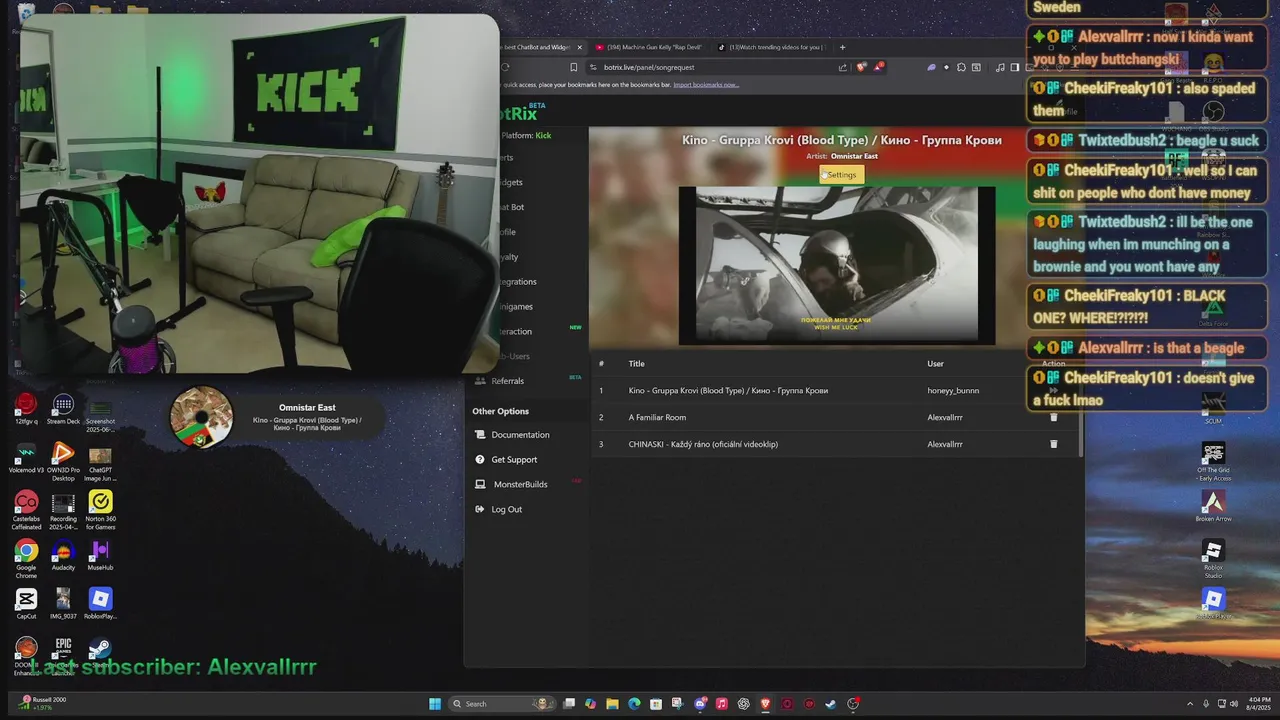Open the yellow Settings button for song requests
The height and width of the screenshot is (720, 1280).
pyautogui.click(x=841, y=175)
